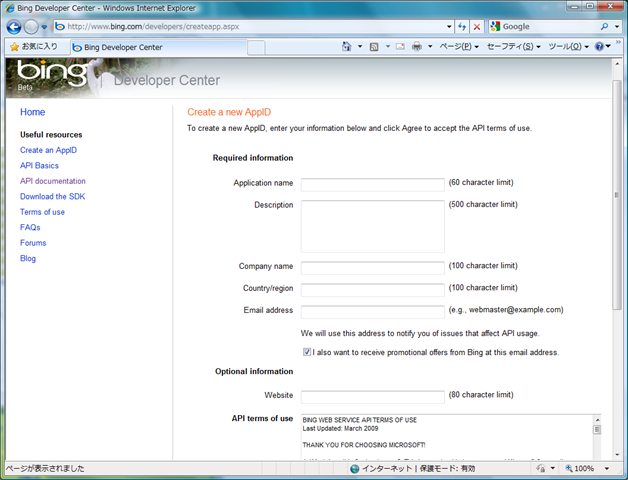Image resolution: width=628 pixels, height=480 pixels.
Task: Click the page scrollbar up arrow
Action: [617, 64]
